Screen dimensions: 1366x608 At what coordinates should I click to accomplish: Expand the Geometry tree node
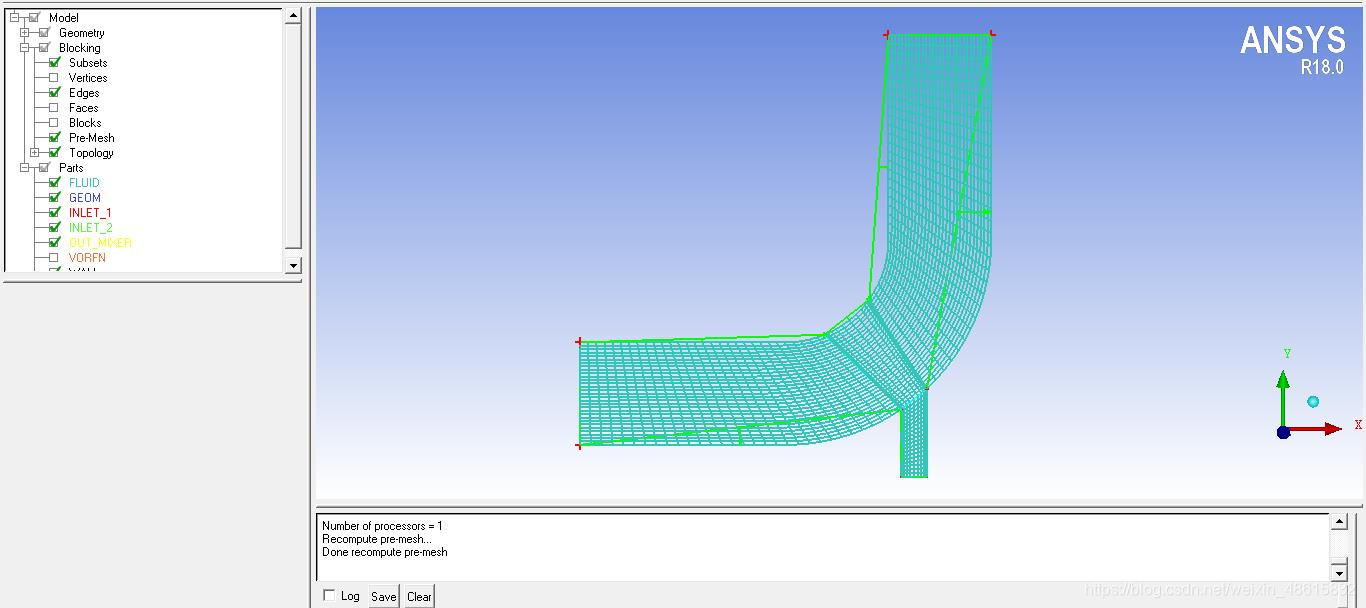[x=25, y=33]
